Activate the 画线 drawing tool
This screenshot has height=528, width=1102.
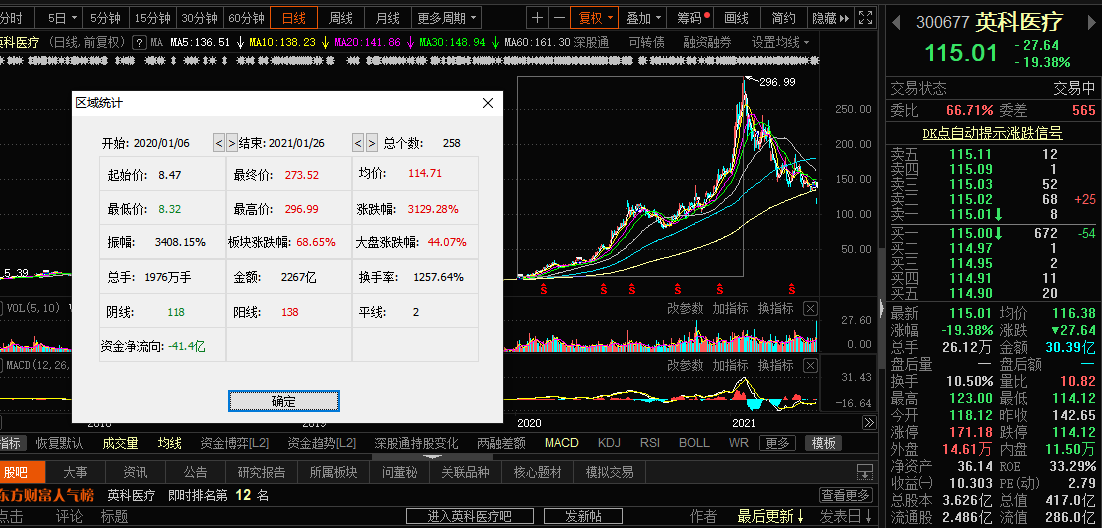[x=736, y=18]
